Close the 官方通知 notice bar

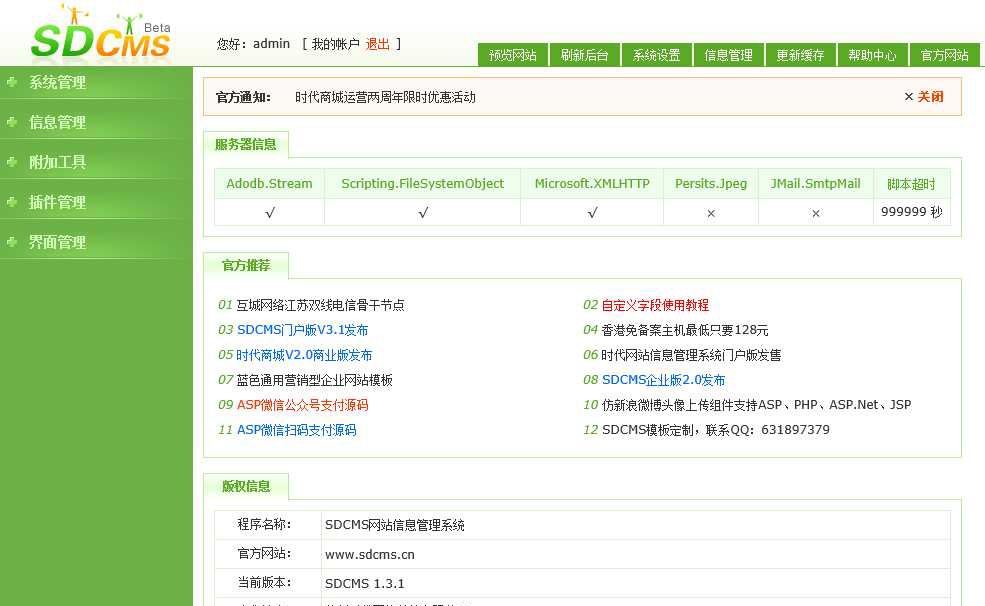[924, 97]
